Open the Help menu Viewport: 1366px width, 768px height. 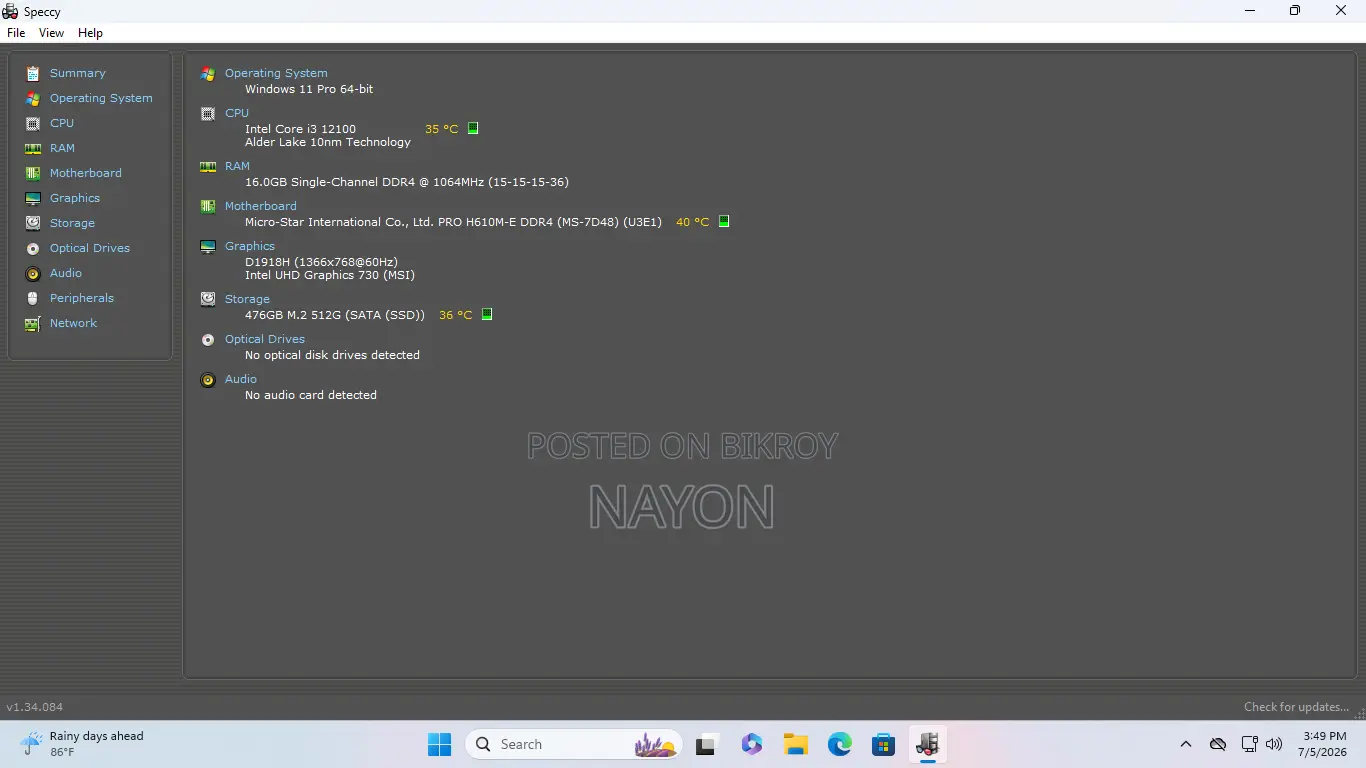tap(90, 33)
